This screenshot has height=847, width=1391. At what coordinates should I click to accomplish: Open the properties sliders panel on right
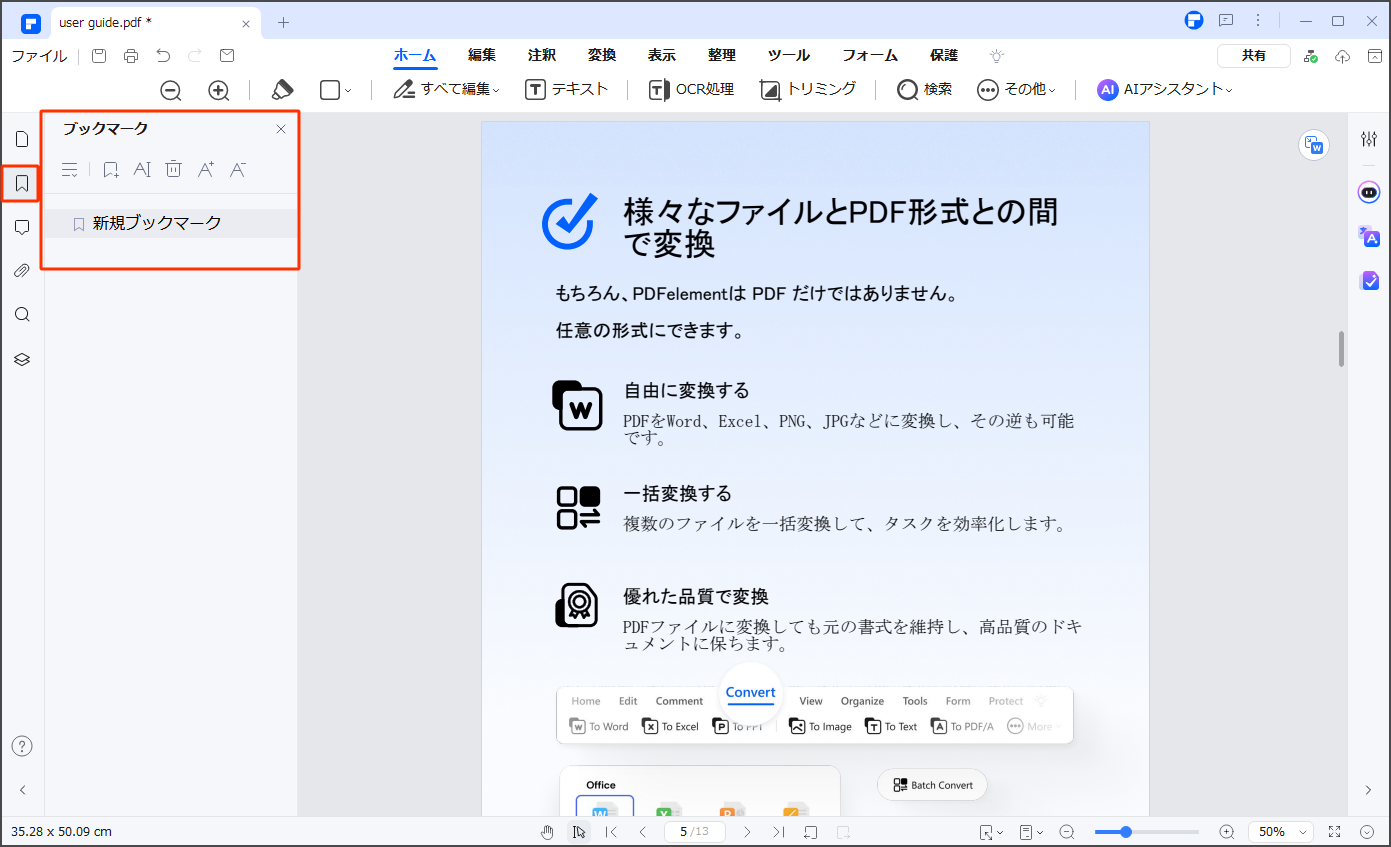(1369, 139)
